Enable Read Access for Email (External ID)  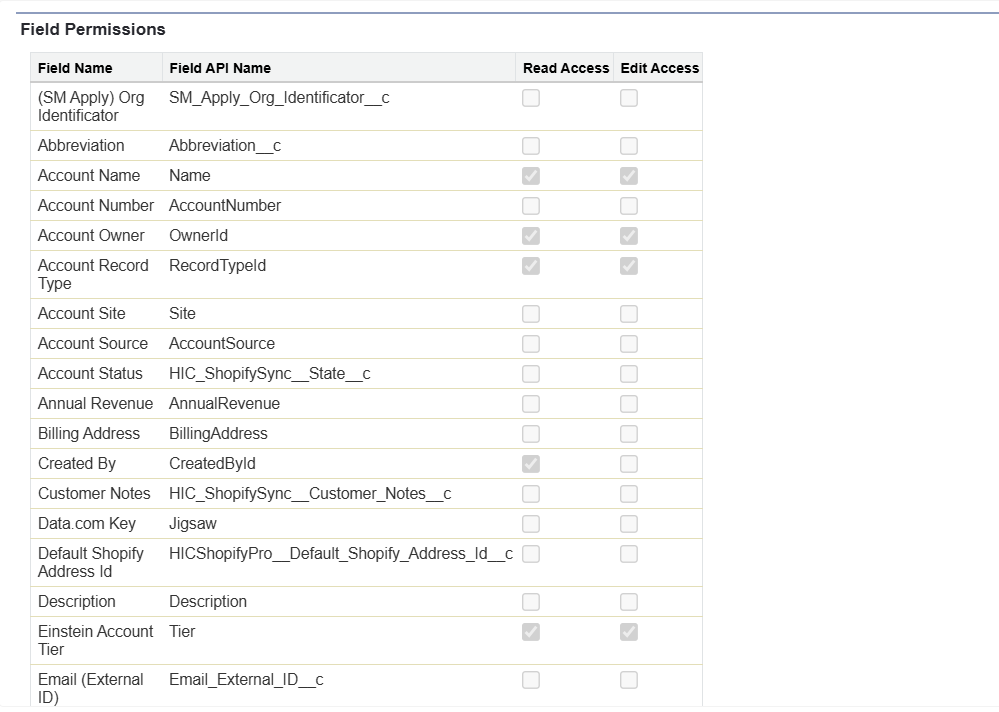point(531,680)
